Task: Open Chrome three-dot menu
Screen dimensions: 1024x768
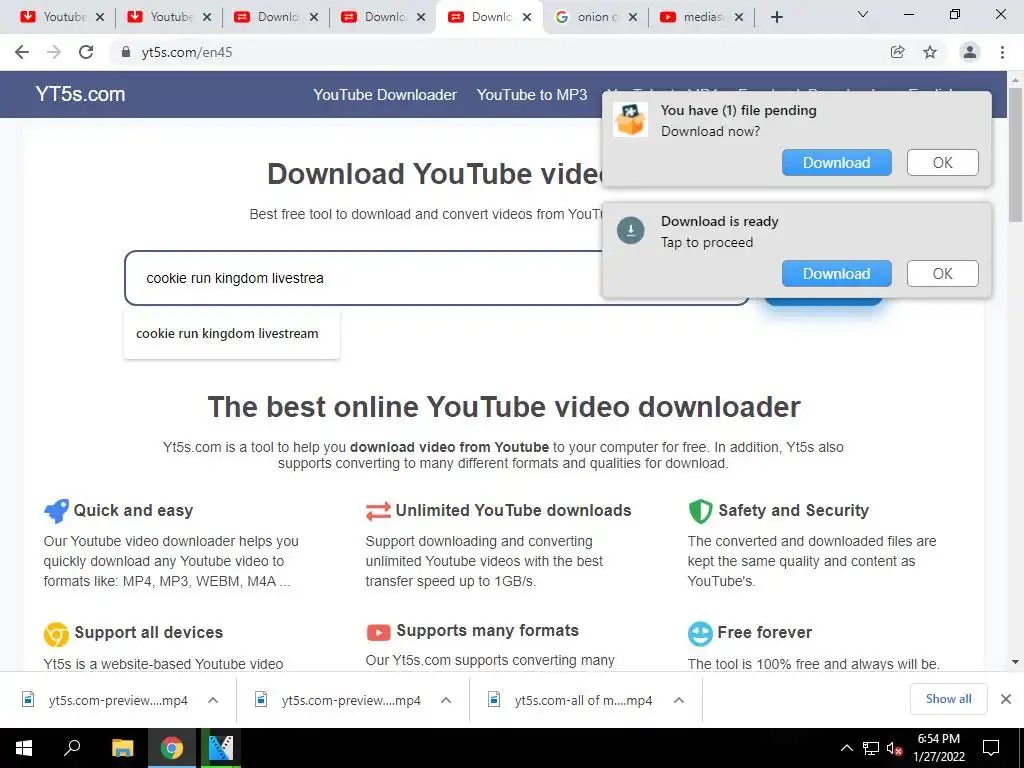Action: 1002,52
